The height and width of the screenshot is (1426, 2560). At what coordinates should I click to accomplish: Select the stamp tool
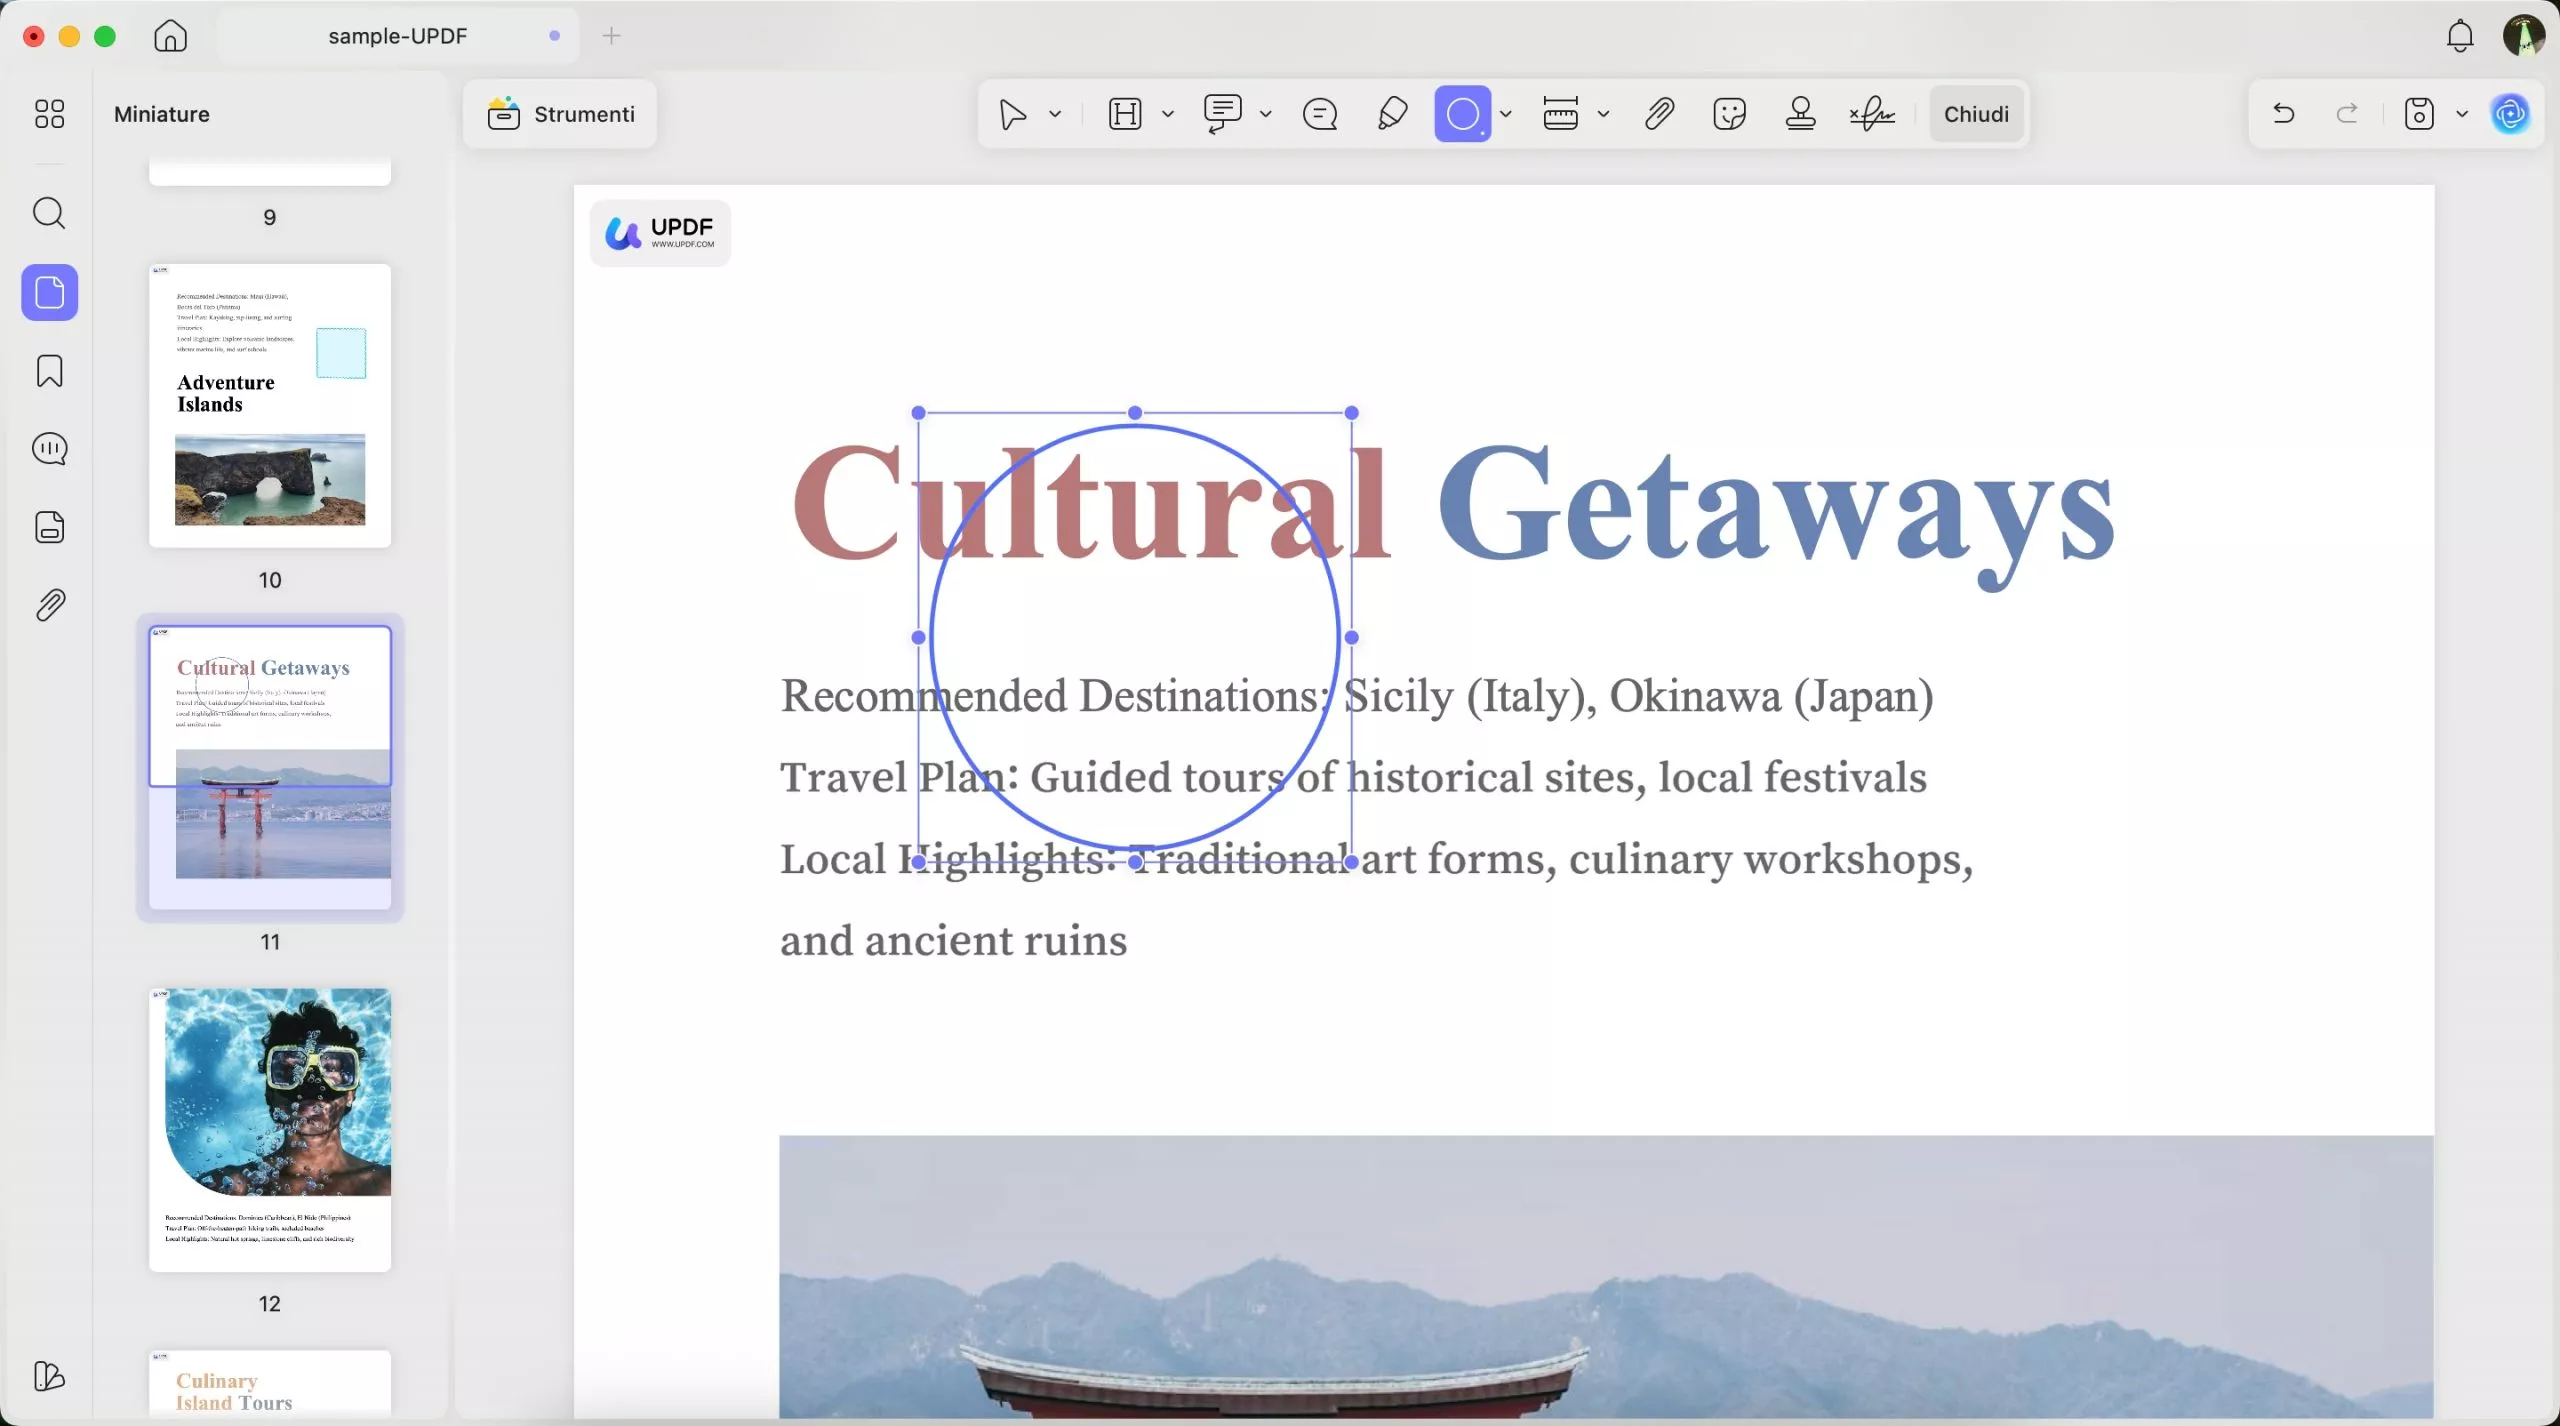click(1800, 113)
